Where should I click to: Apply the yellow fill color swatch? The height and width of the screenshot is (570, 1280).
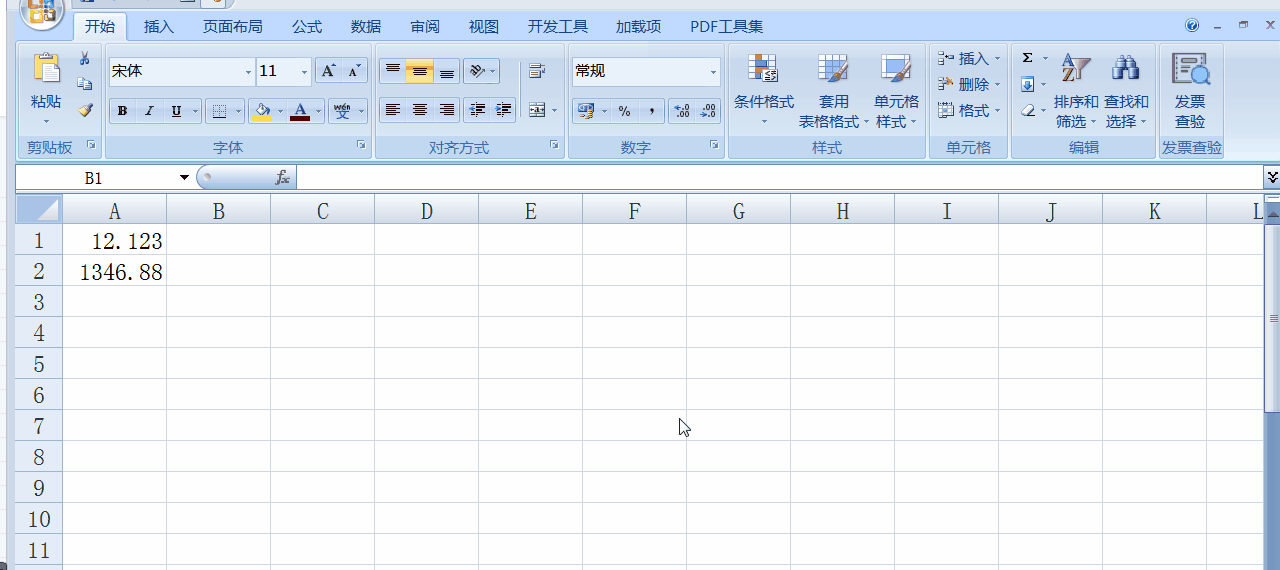[262, 111]
